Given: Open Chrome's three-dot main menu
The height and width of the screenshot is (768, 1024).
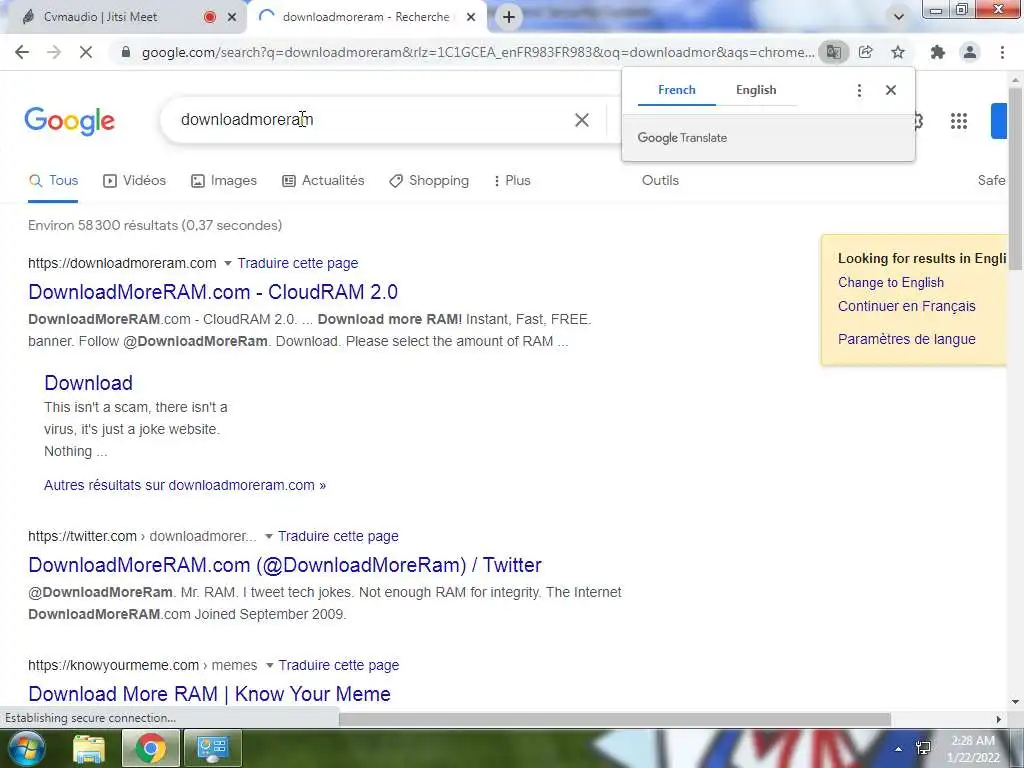Looking at the screenshot, I should pos(1002,52).
